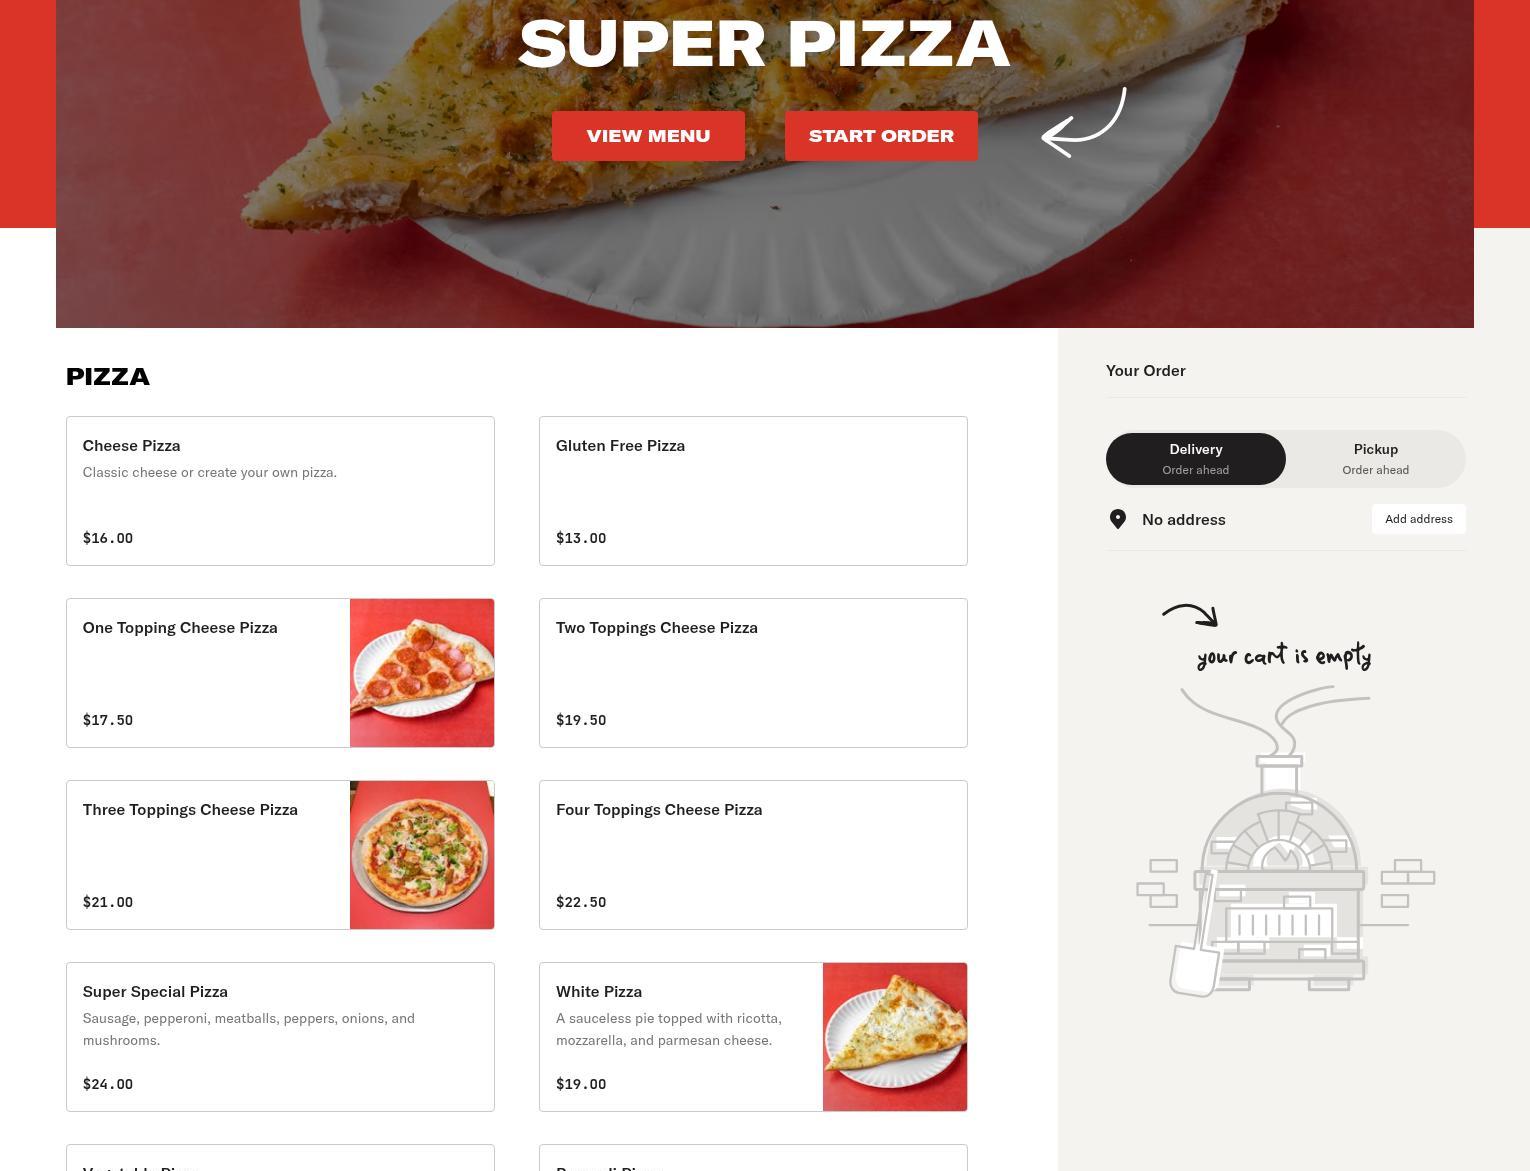The width and height of the screenshot is (1530, 1171).
Task: Open the White Pizza slice photo
Action: point(895,1037)
